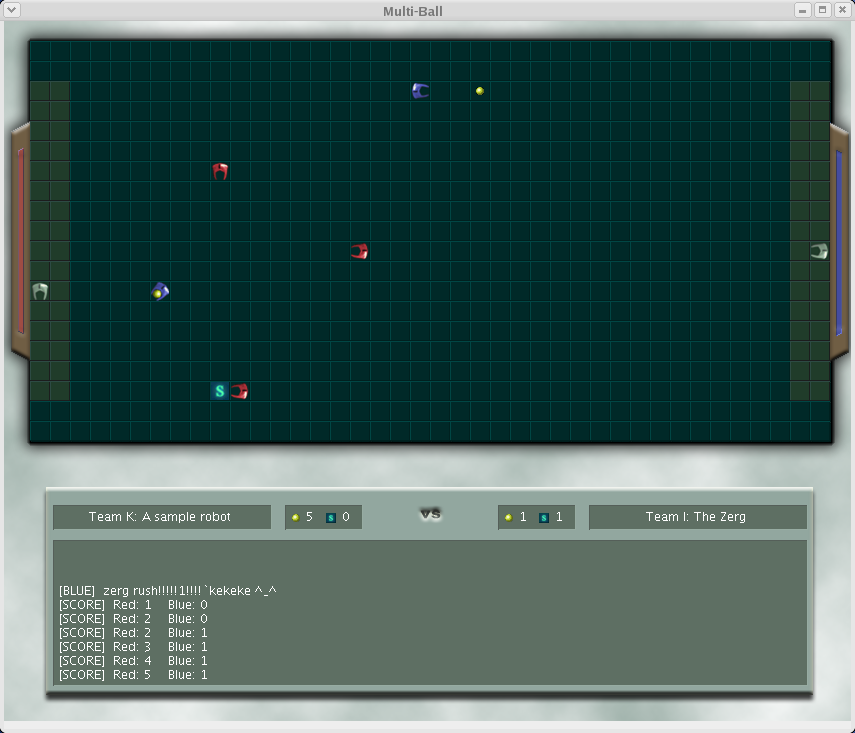Click the blue robot carrying the ball
The width and height of the screenshot is (855, 733).
pos(160,291)
